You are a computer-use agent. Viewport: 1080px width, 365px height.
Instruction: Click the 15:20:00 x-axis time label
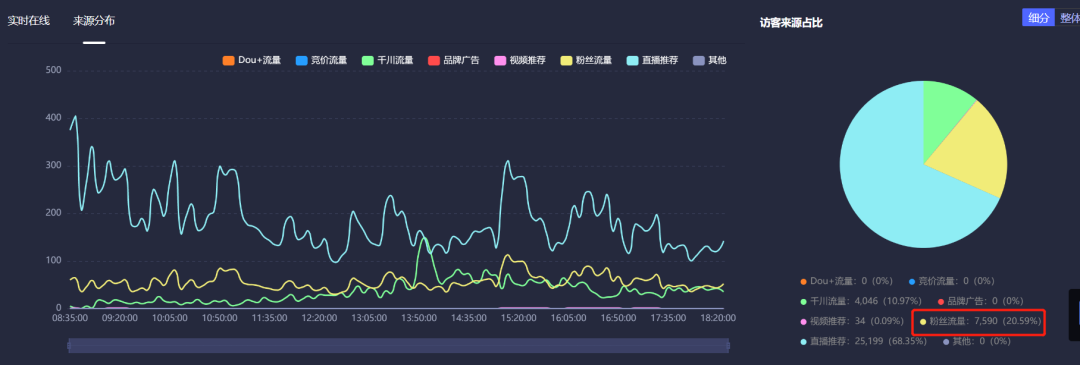coord(519,318)
